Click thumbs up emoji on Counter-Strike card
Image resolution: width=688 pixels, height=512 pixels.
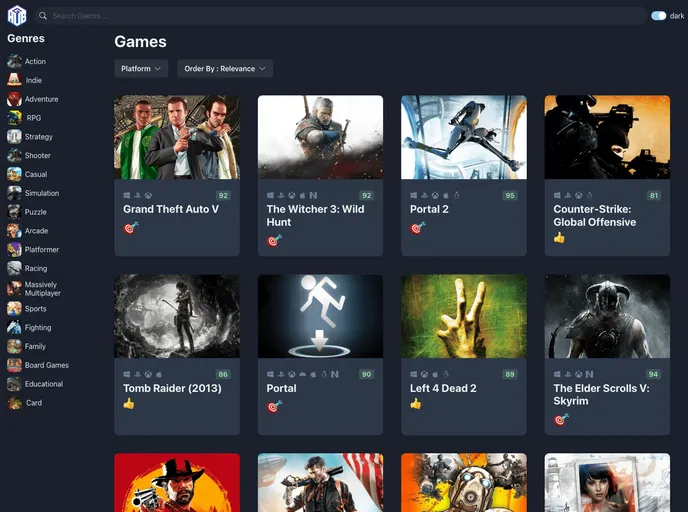pyautogui.click(x=559, y=238)
